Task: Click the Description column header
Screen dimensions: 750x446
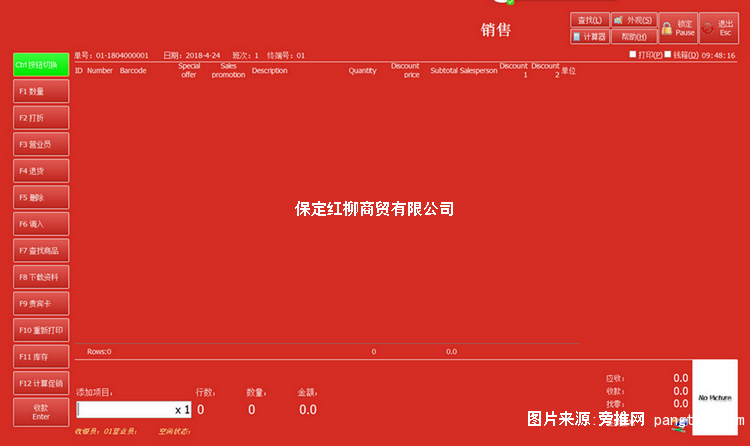Action: (269, 70)
